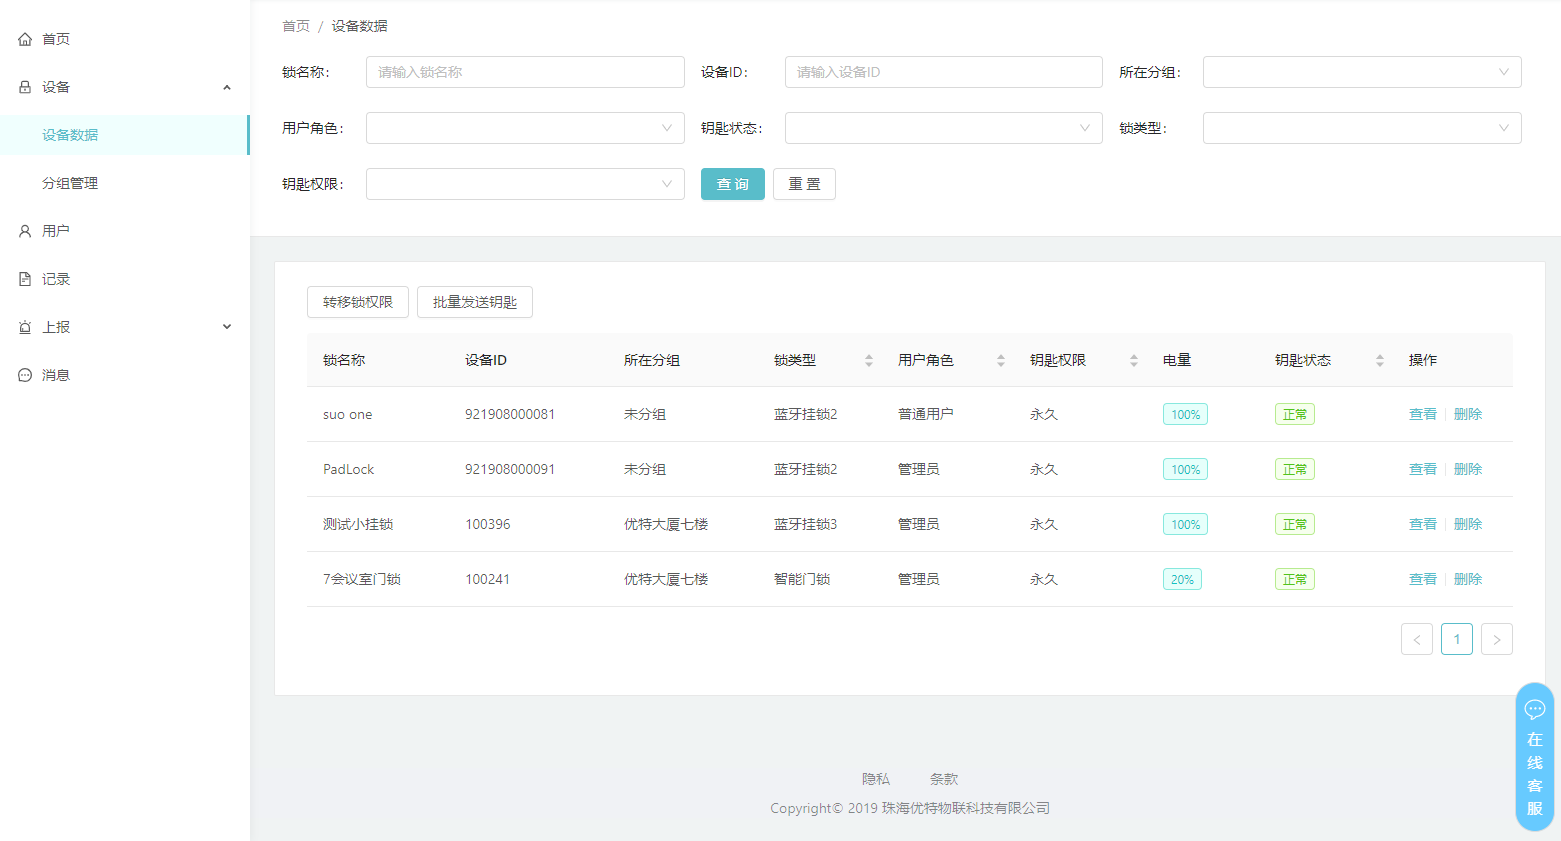Click the chat bubble icon beside 消息

point(25,375)
